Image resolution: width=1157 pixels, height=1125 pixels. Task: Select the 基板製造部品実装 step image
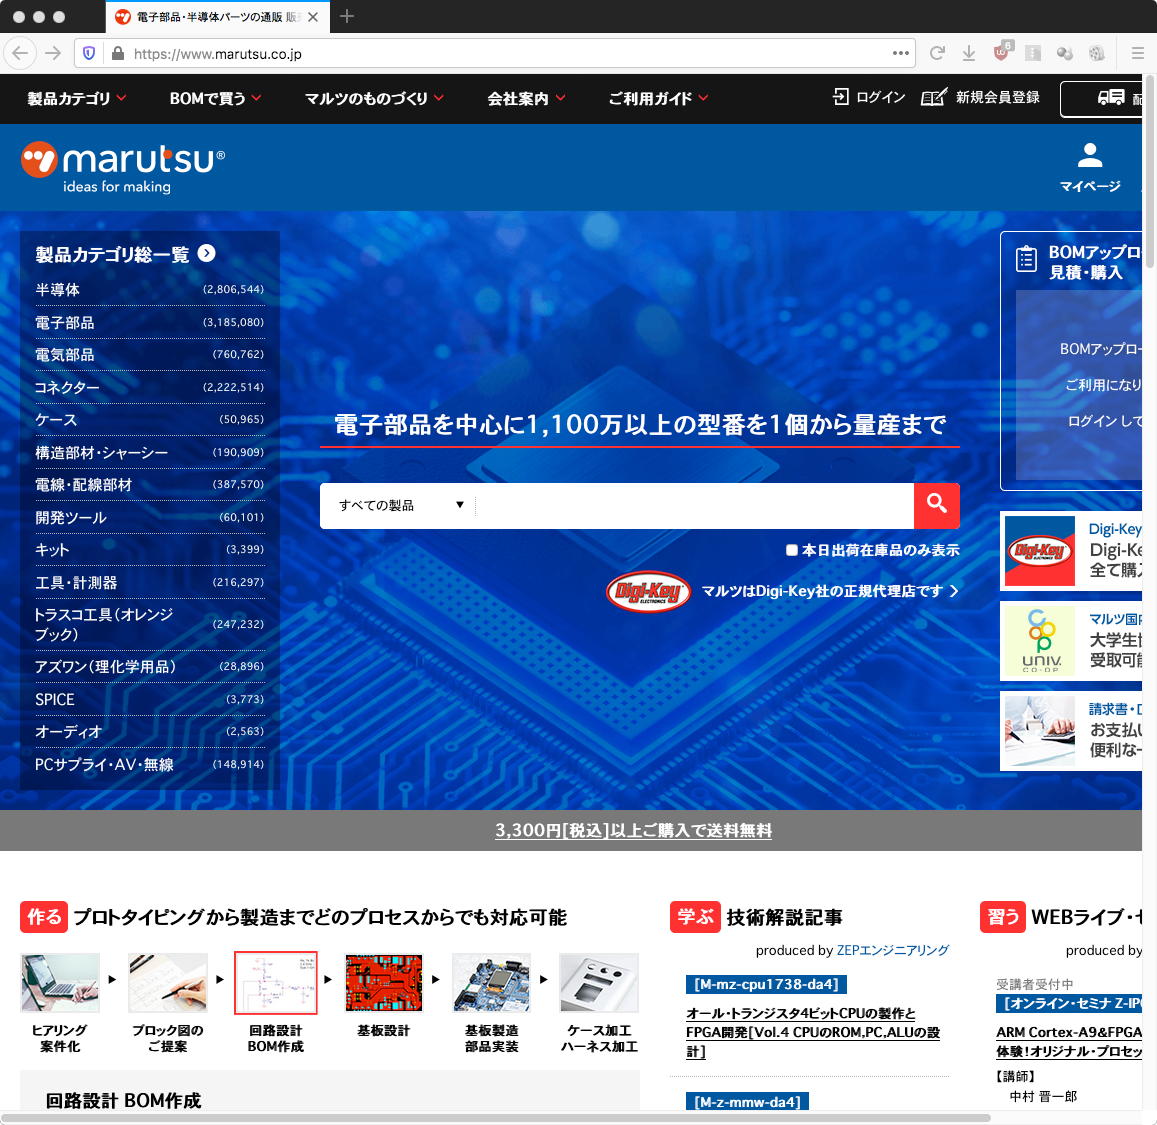(x=491, y=983)
